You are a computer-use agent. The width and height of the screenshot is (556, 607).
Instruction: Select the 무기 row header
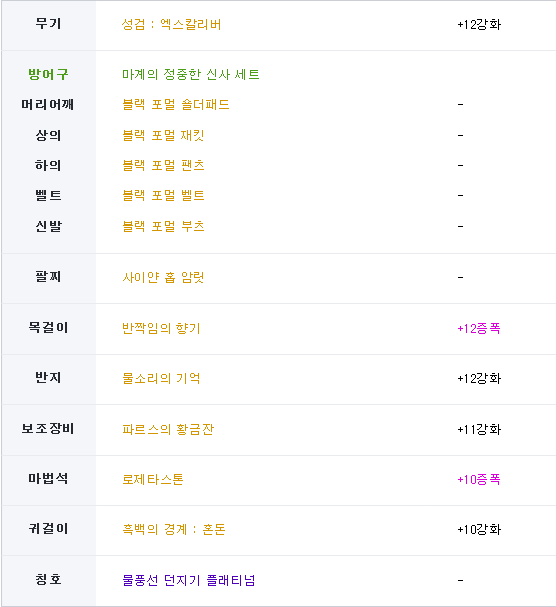point(48,24)
